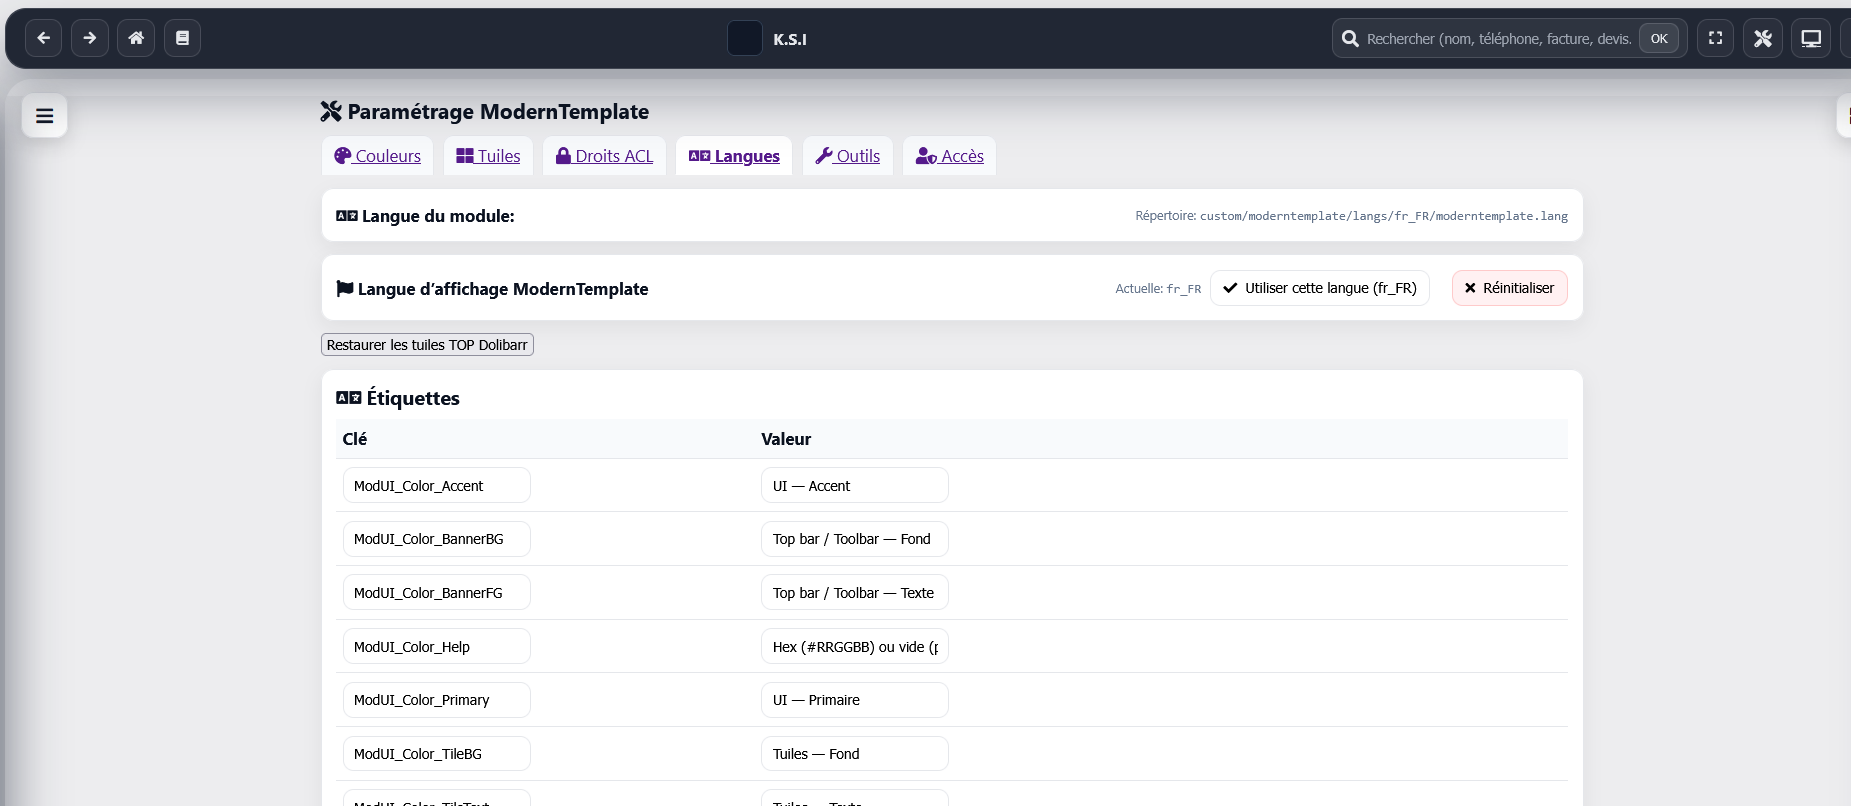Screen dimensions: 1851x806
Task: Edit the ModUI_Color_BannerBG key field
Action: (437, 539)
